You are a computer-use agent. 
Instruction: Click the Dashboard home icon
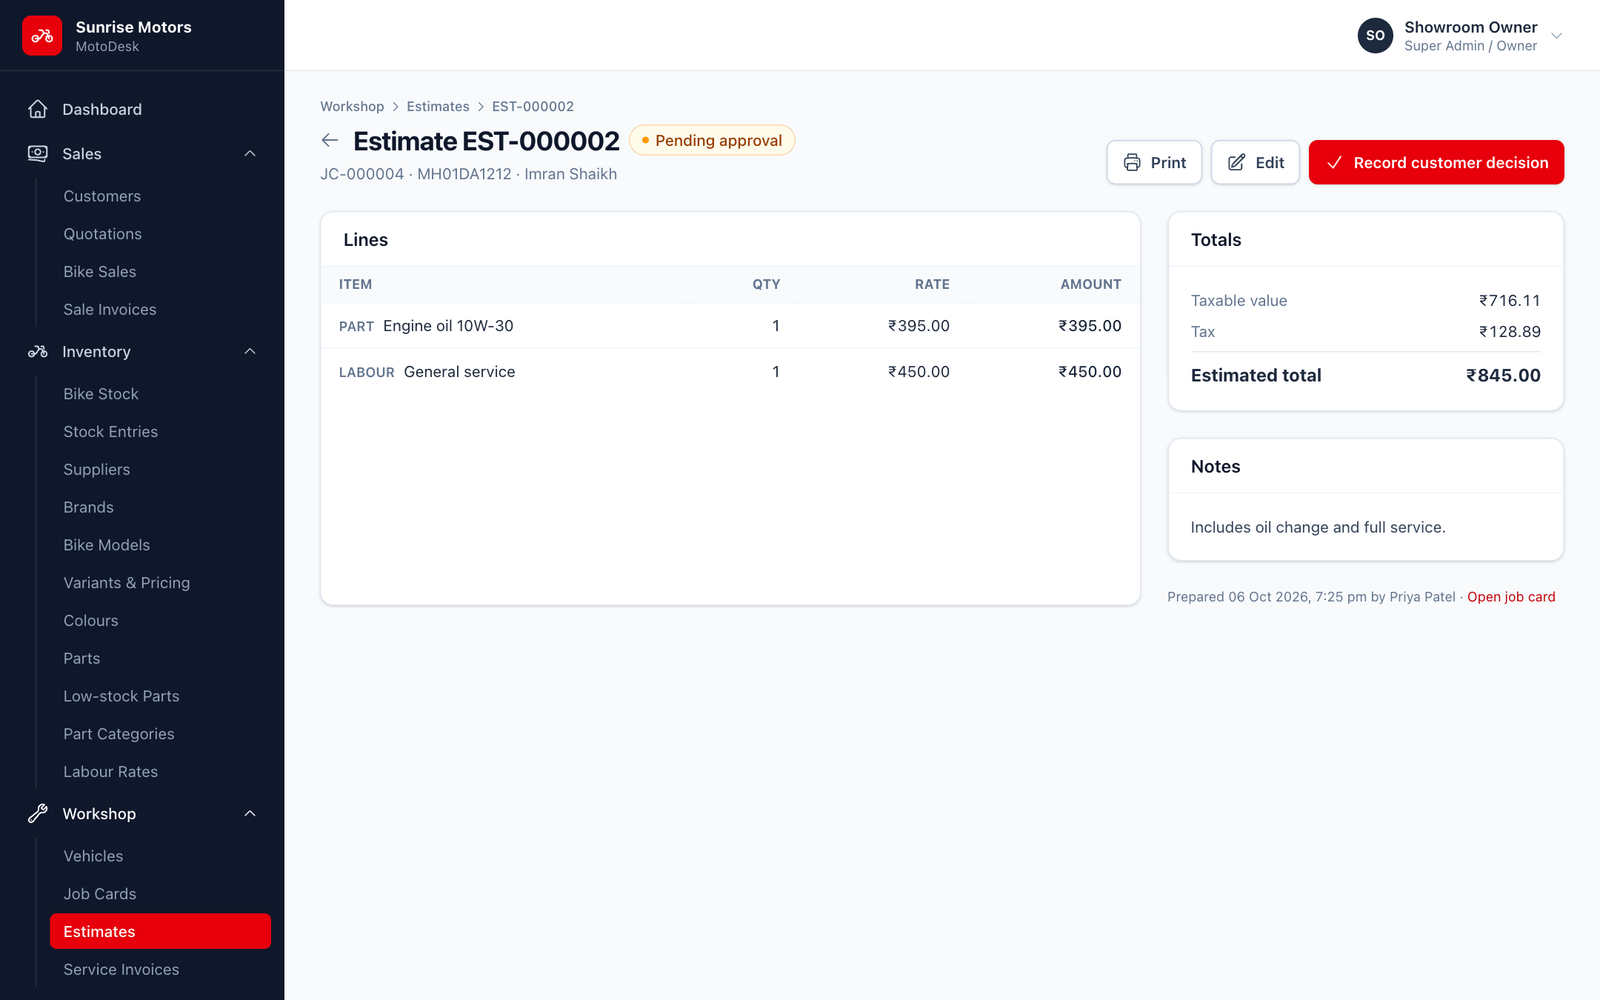pyautogui.click(x=38, y=109)
